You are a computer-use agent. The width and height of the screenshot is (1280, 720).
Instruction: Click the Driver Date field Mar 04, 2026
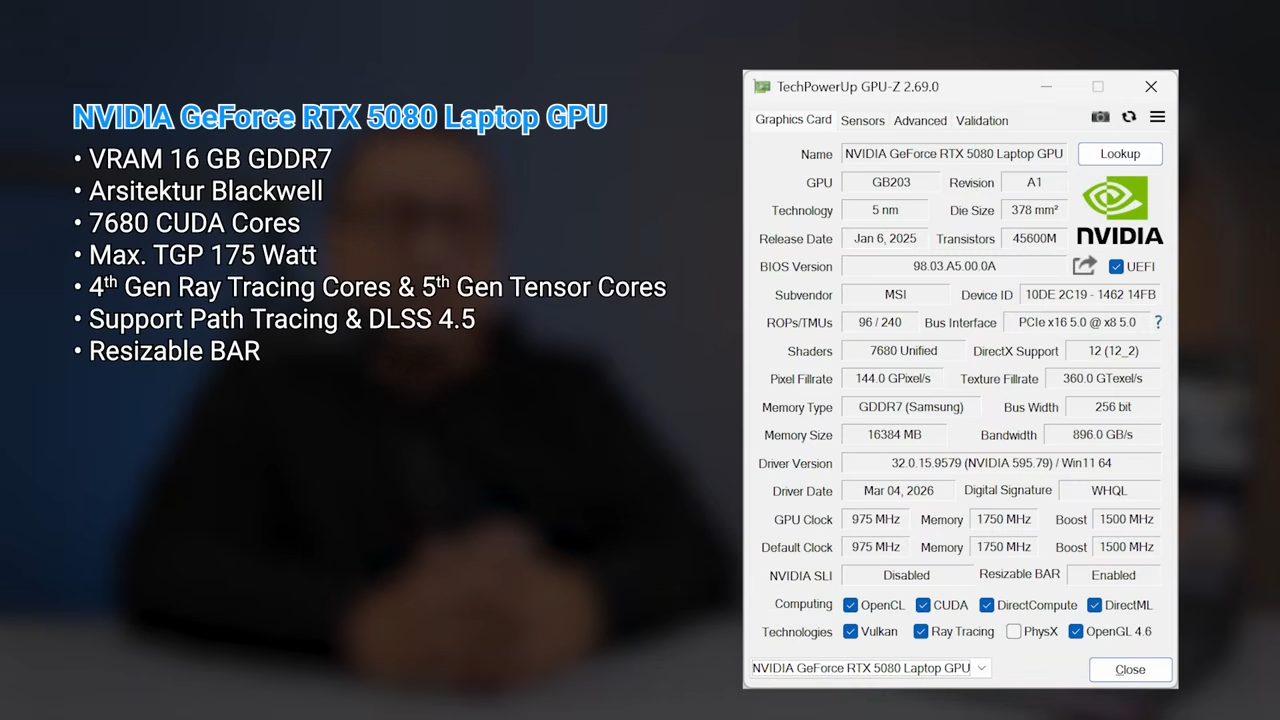(898, 491)
